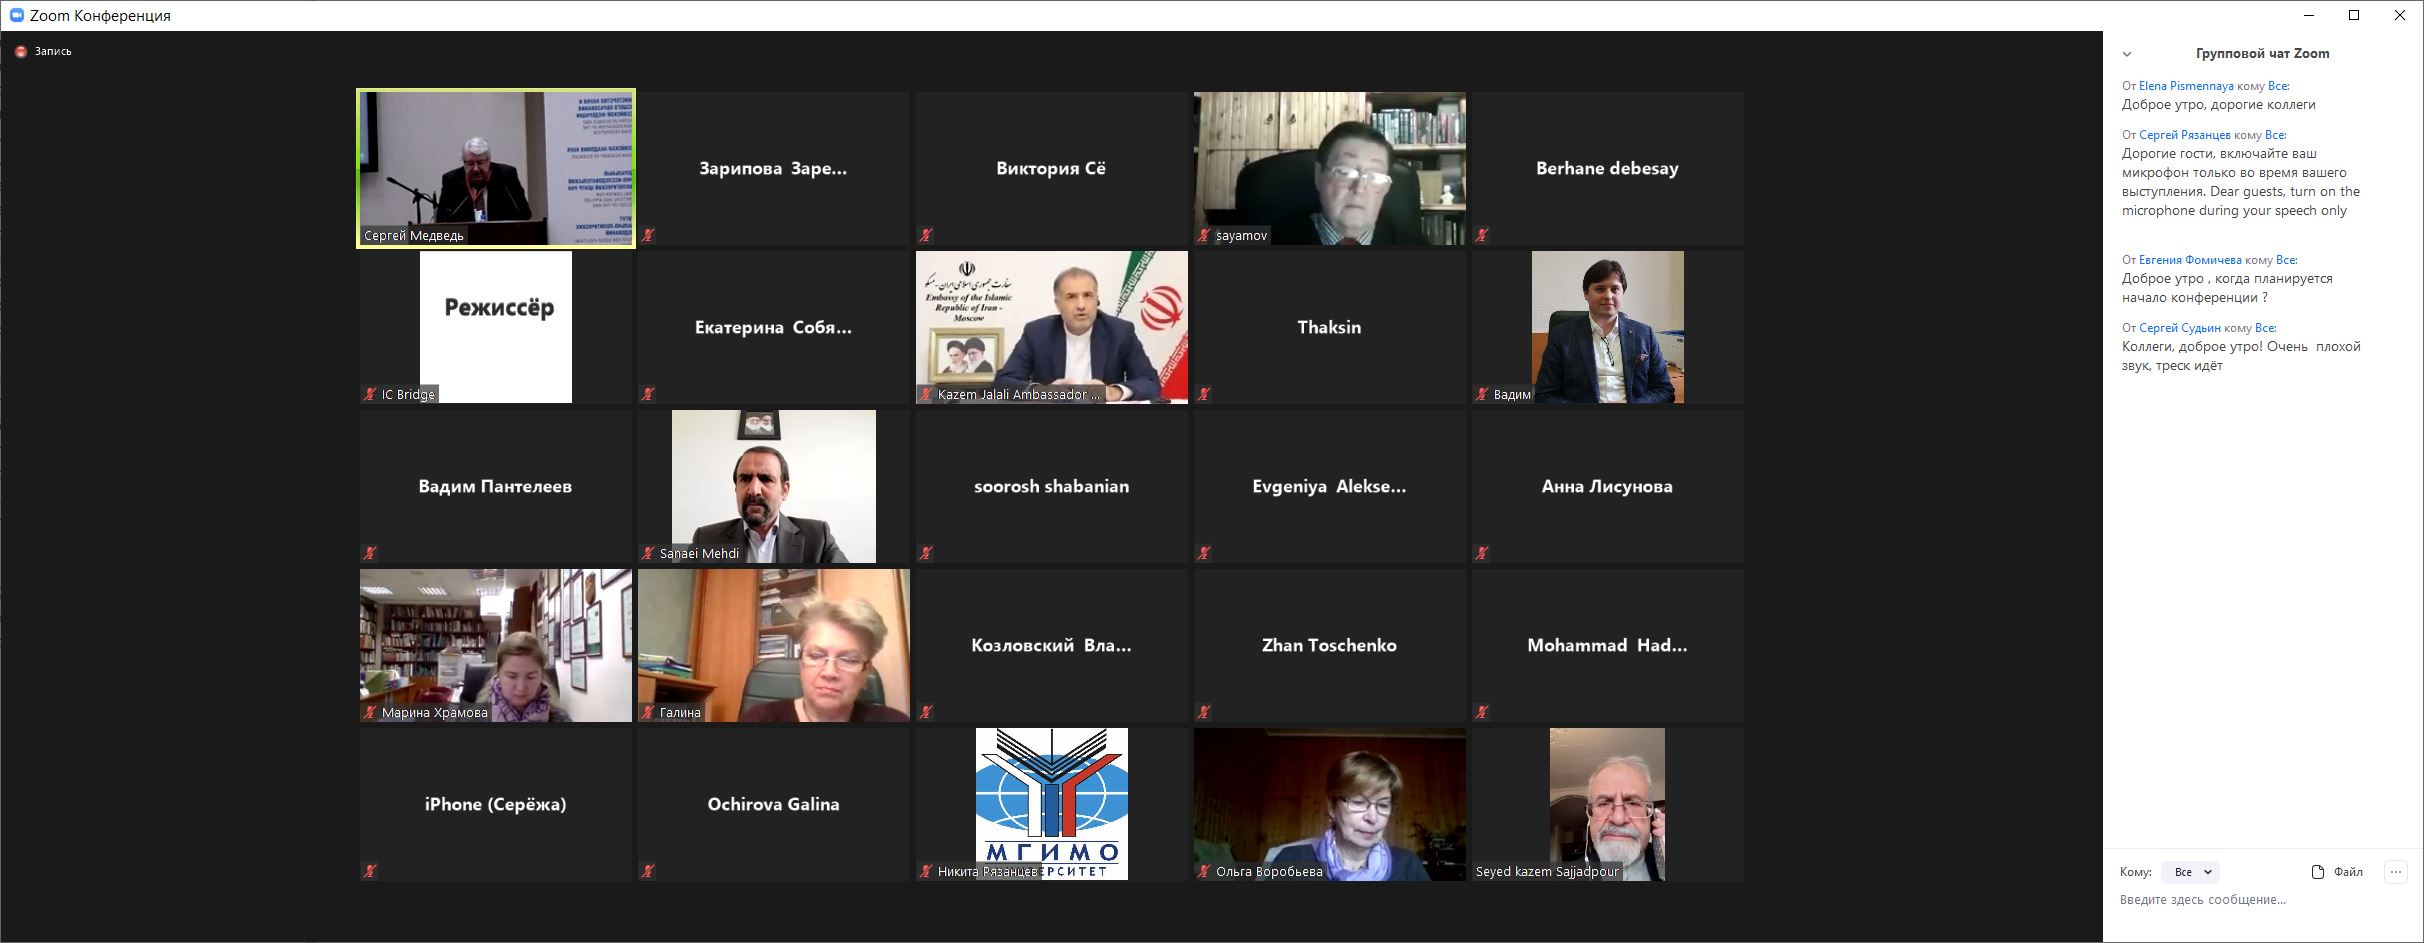Click muted mic icon on Zhan Toschenko tile

pos(1204,713)
